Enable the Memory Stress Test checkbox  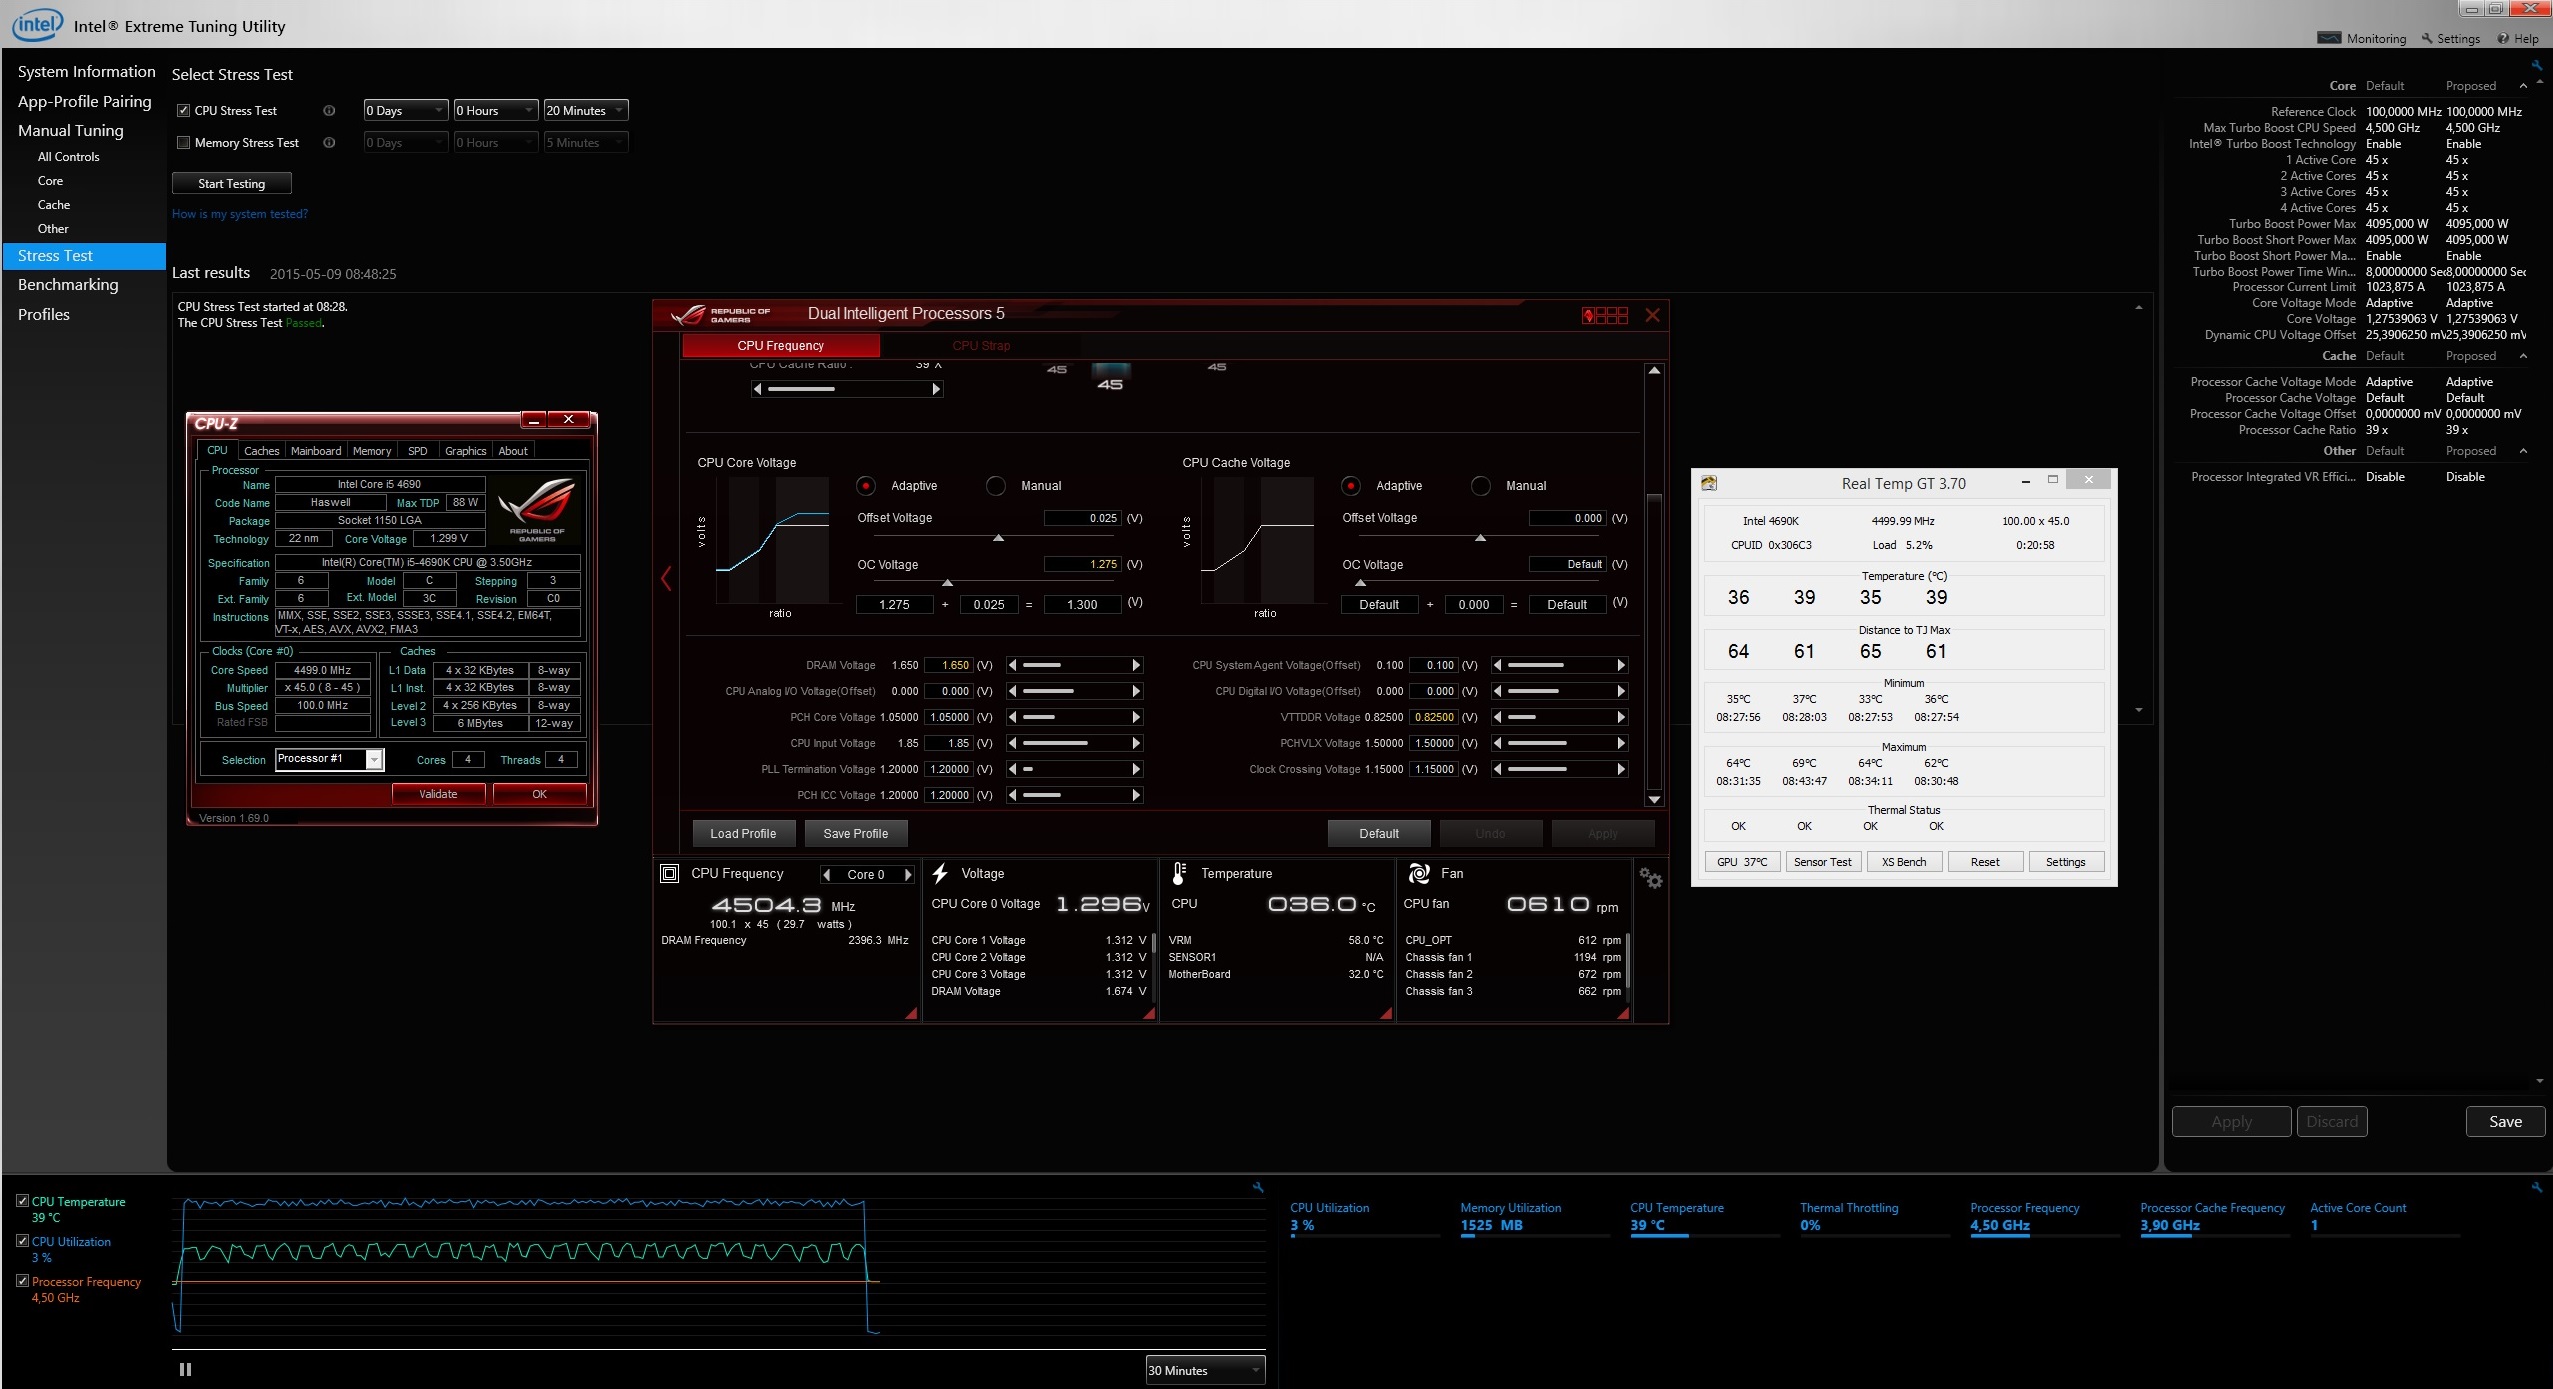click(x=183, y=143)
